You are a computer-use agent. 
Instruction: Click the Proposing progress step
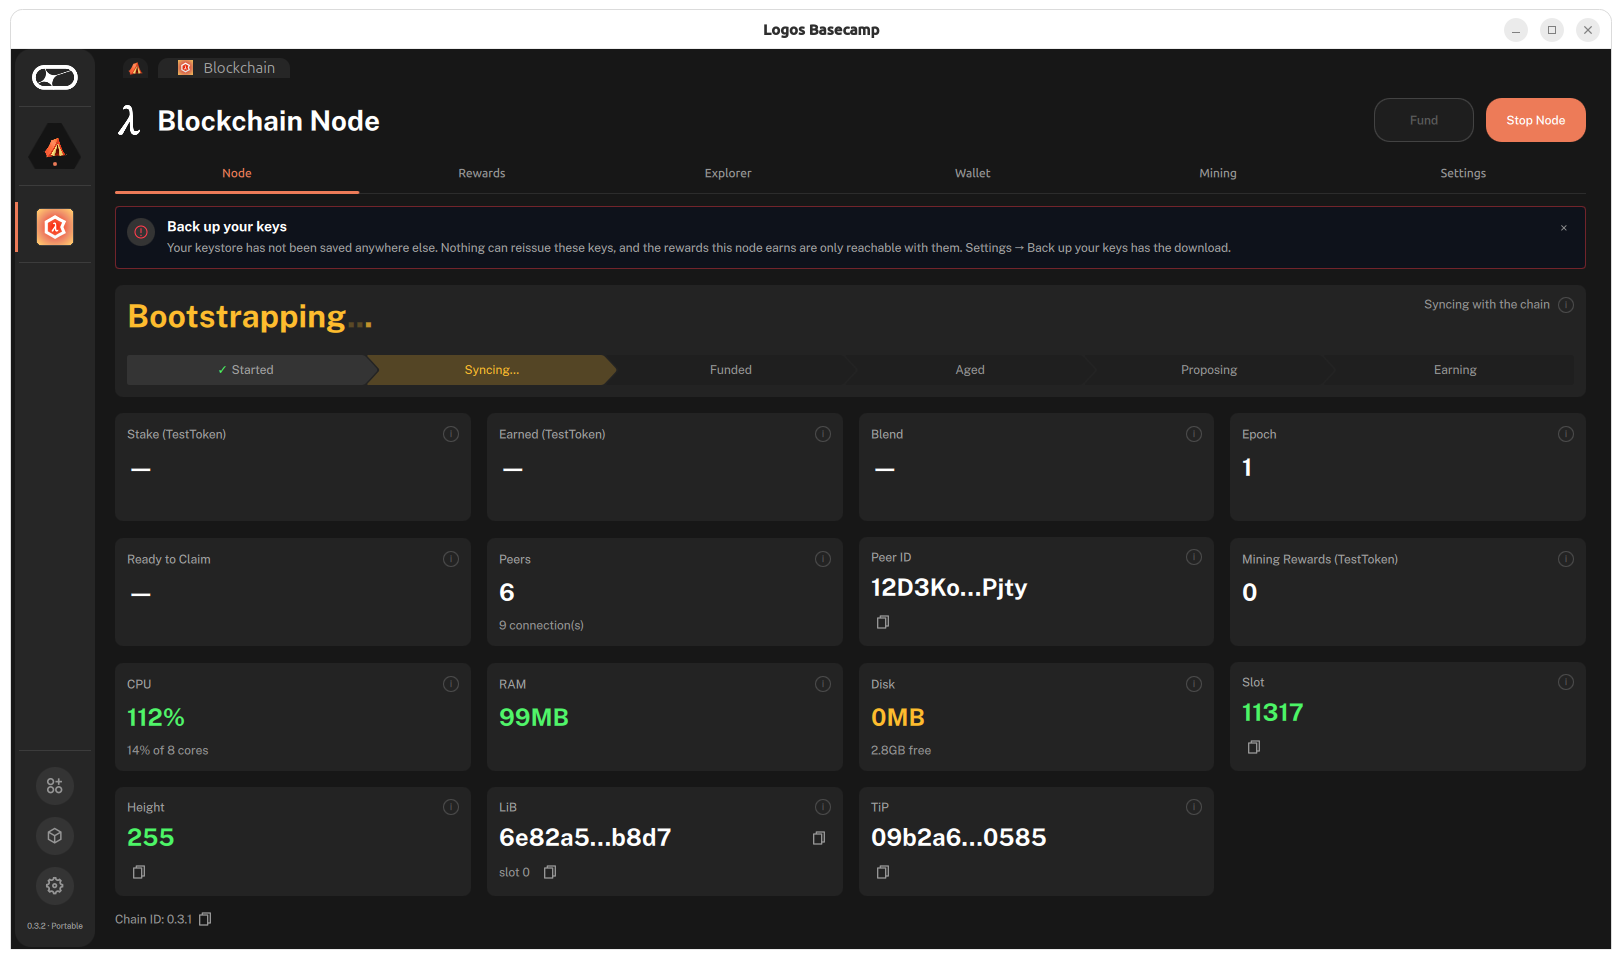coord(1209,370)
